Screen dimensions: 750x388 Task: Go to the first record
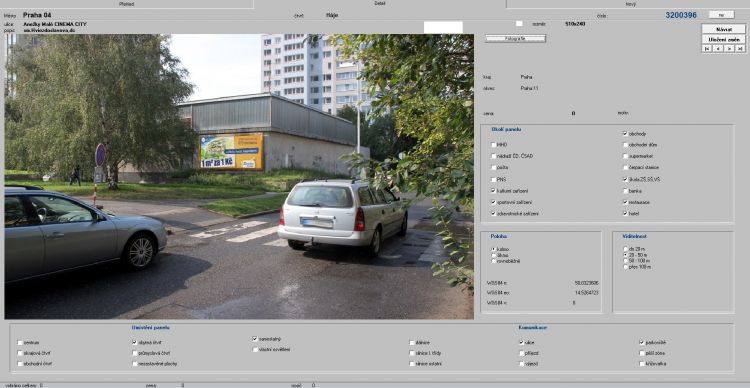tap(706, 48)
